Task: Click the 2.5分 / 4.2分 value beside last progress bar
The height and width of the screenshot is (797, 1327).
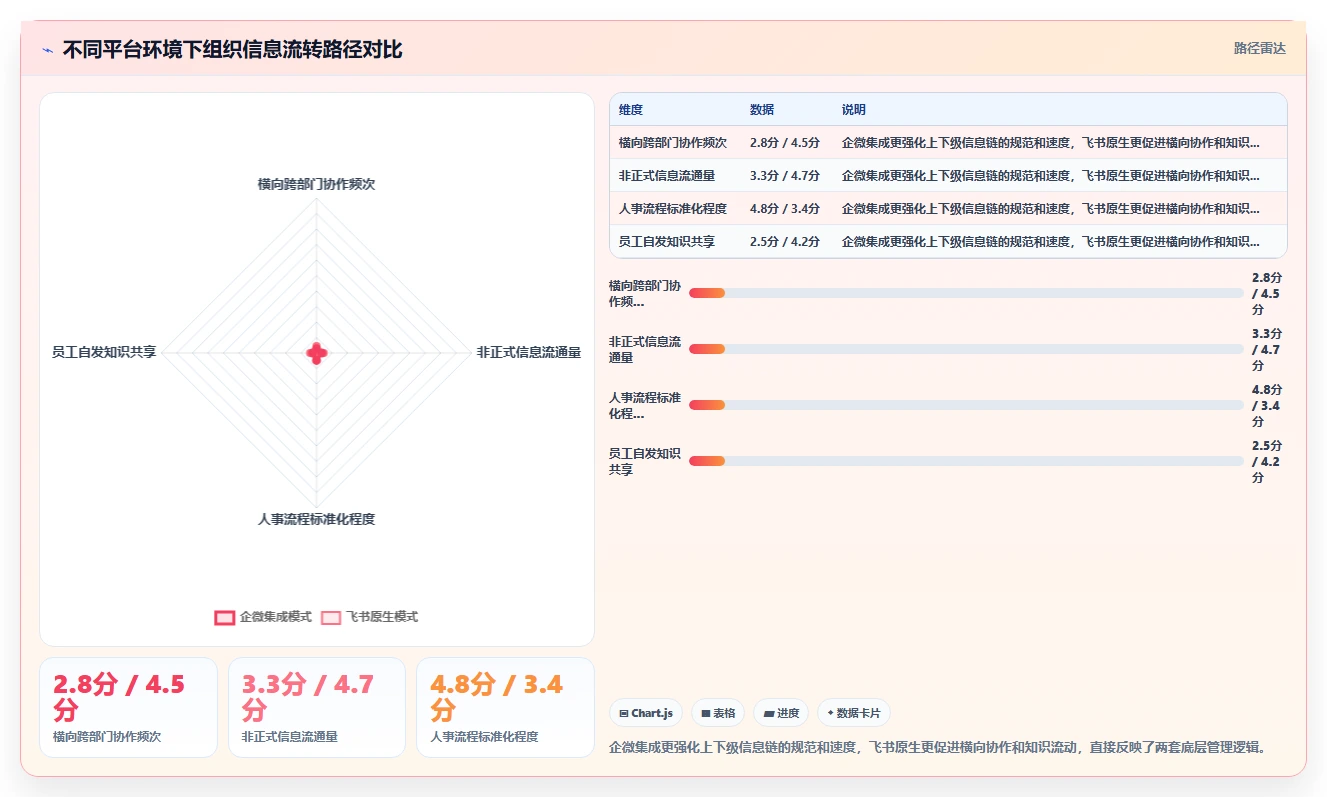Action: coord(1267,461)
